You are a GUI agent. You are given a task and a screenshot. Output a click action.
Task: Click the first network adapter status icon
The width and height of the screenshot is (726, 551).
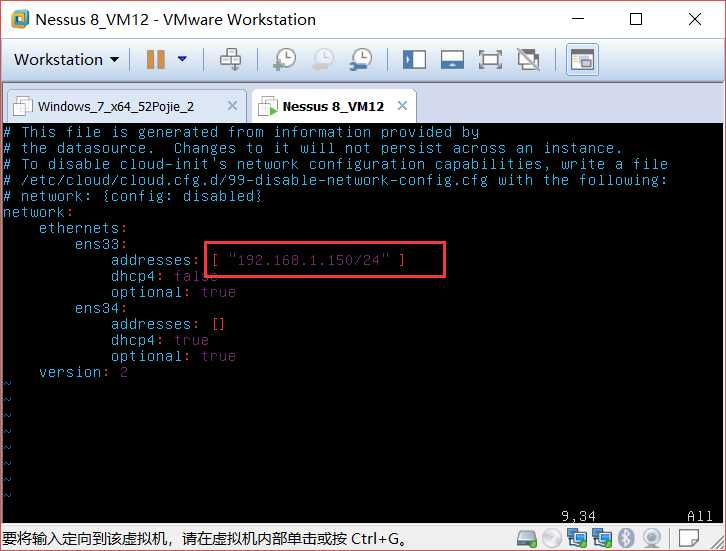click(577, 538)
